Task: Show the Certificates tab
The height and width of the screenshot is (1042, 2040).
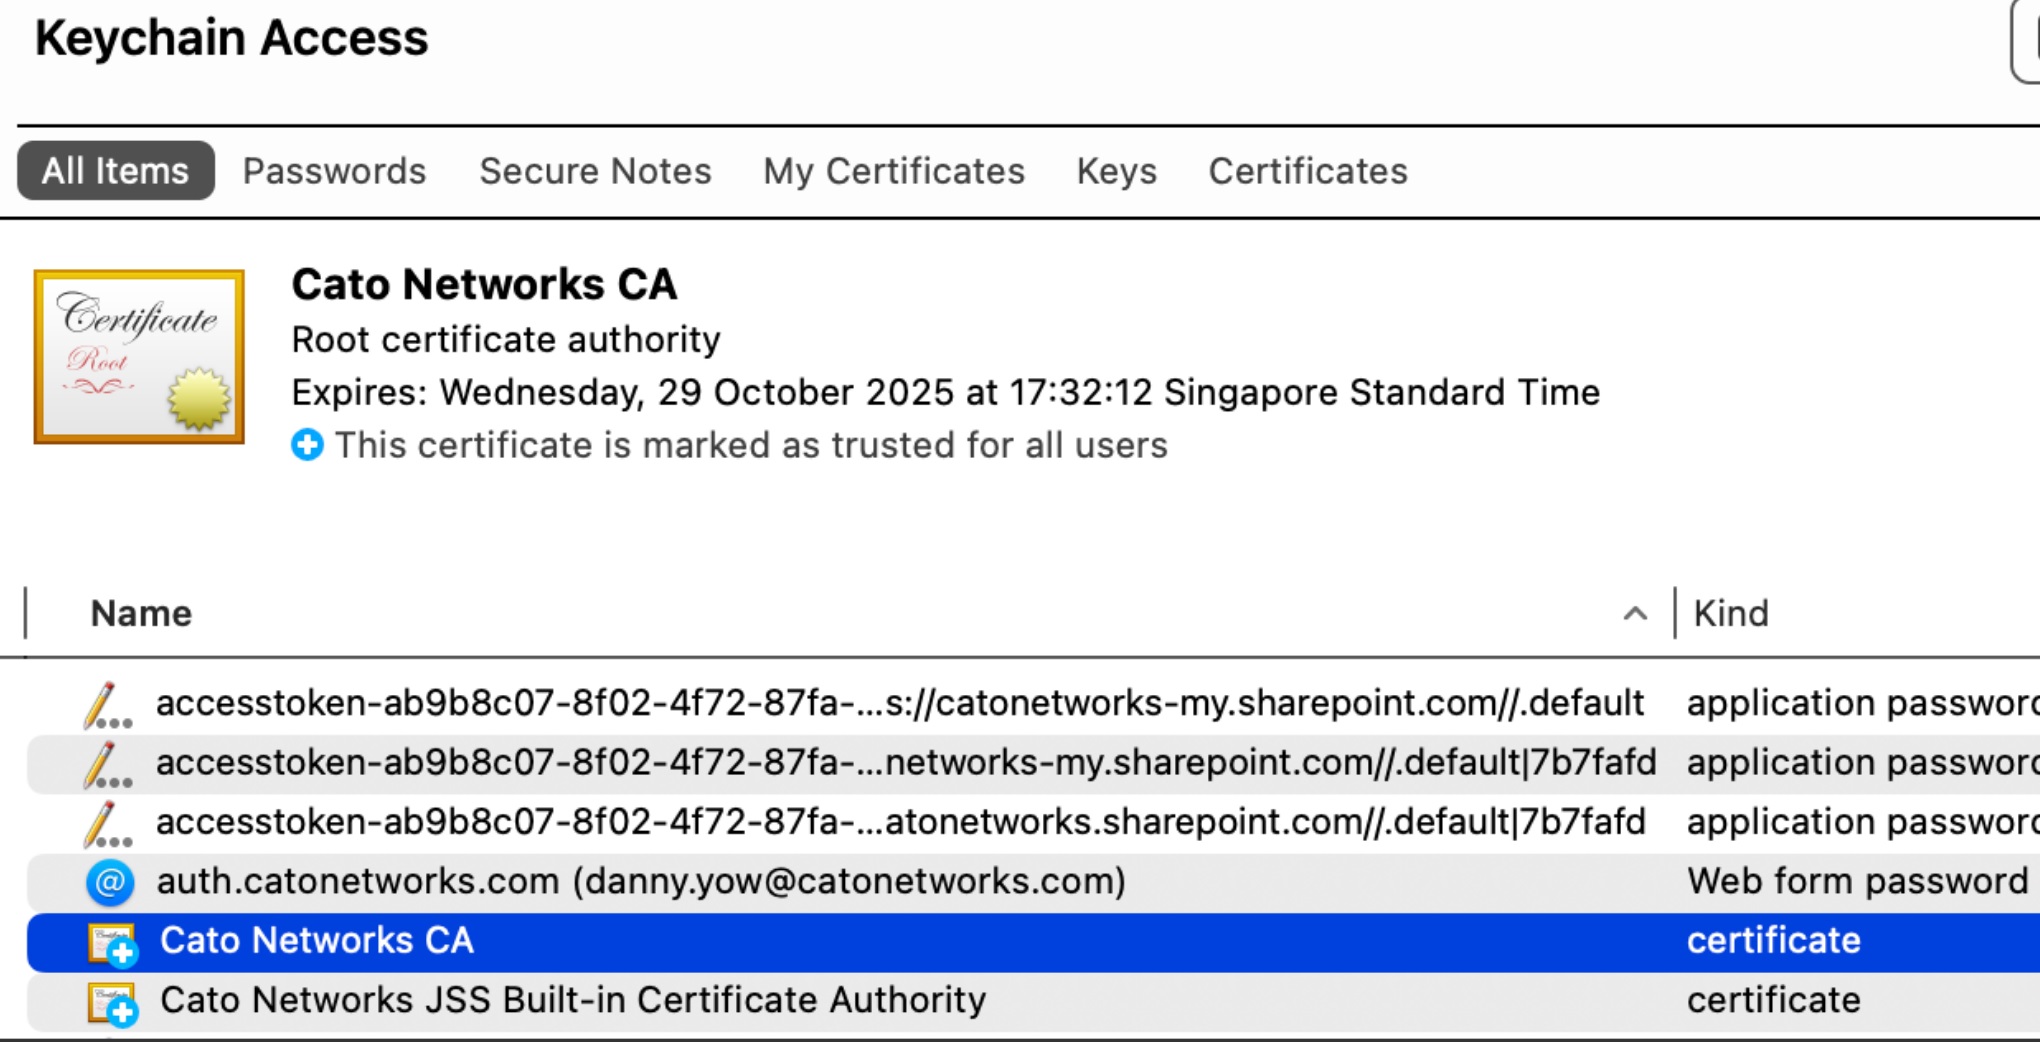Action: pos(1308,171)
